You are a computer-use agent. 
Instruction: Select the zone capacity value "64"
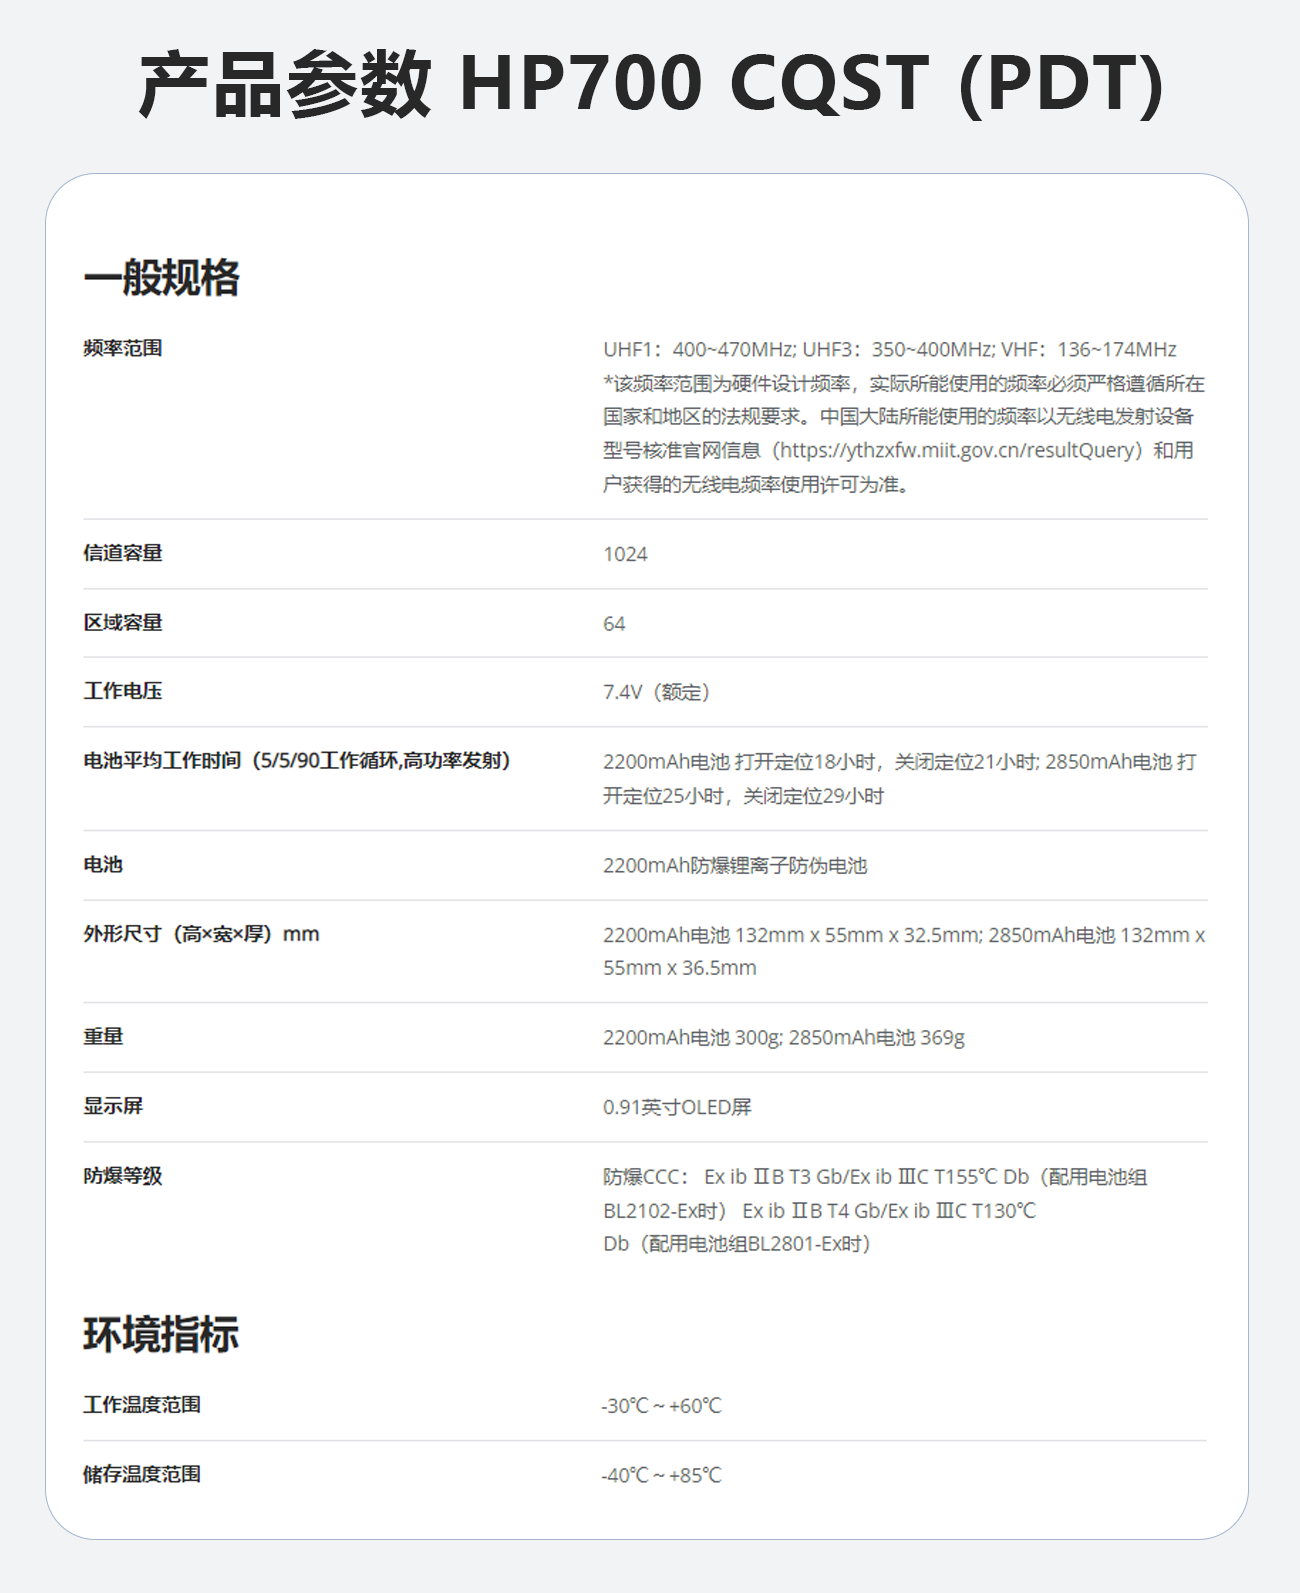pos(614,624)
